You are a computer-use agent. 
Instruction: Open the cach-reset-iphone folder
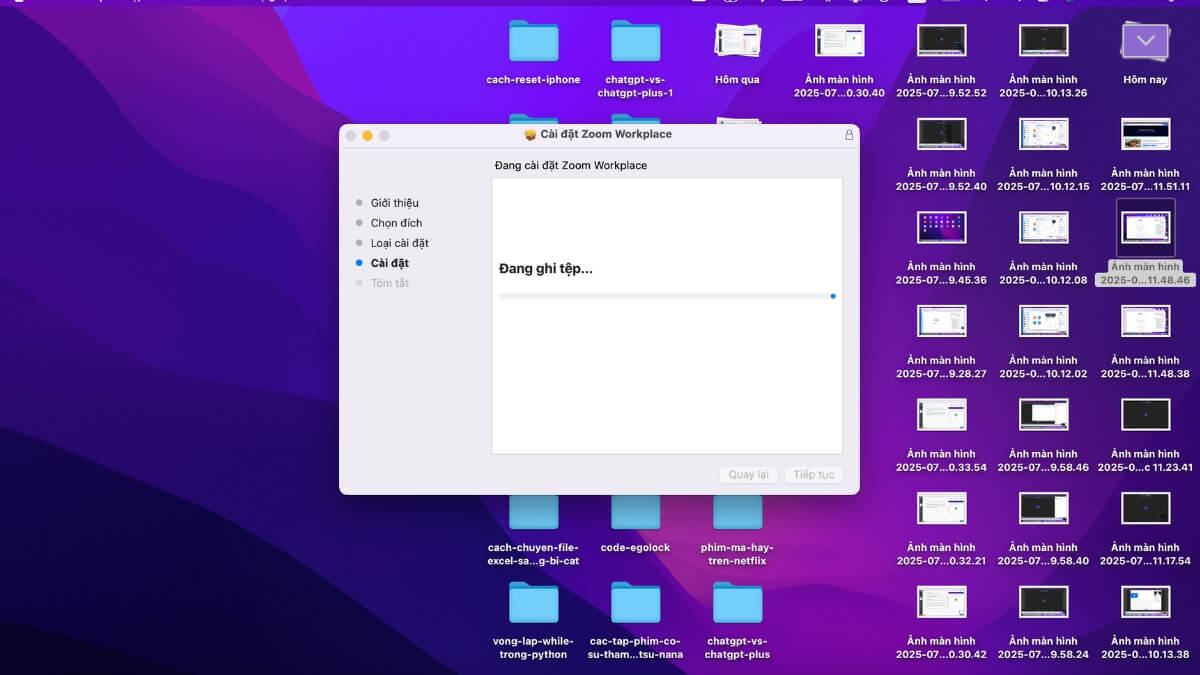tap(533, 42)
